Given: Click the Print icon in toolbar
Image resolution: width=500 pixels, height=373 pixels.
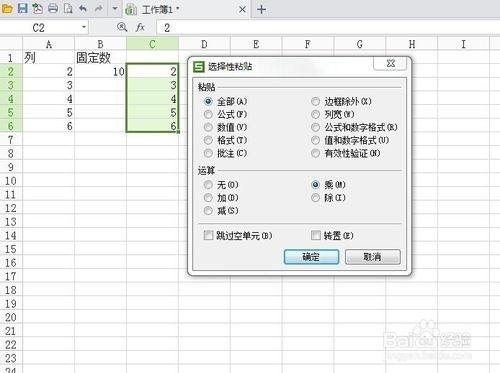Looking at the screenshot, I should pos(53,8).
